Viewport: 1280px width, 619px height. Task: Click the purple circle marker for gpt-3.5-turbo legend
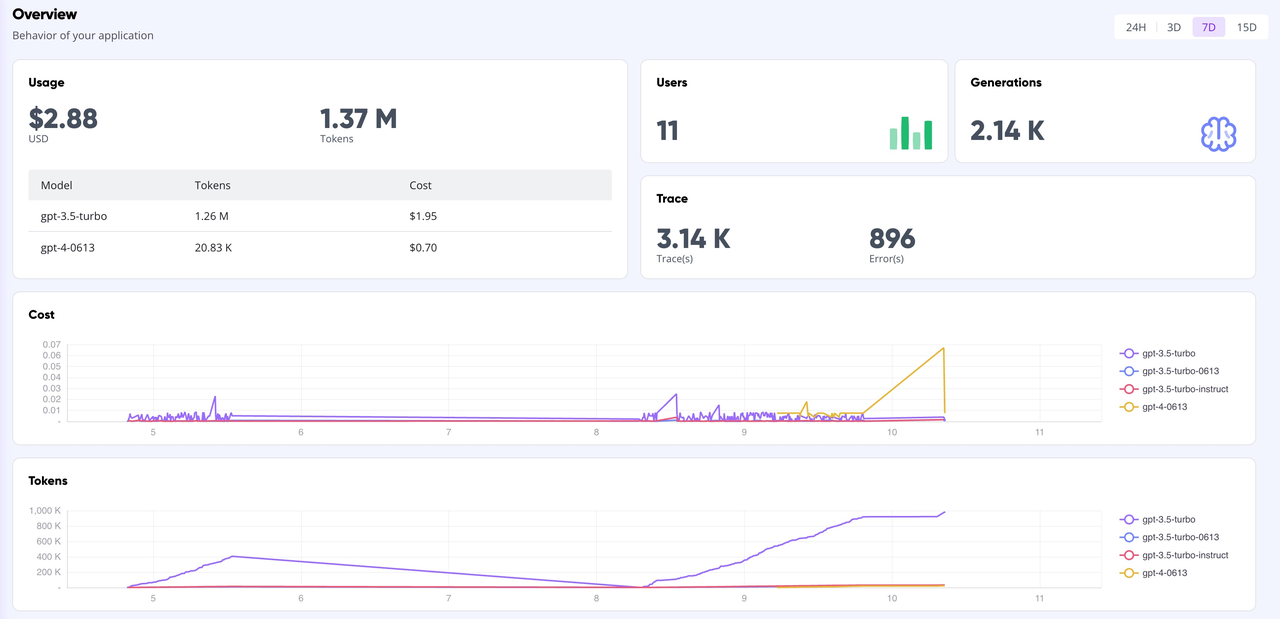tap(1131, 353)
